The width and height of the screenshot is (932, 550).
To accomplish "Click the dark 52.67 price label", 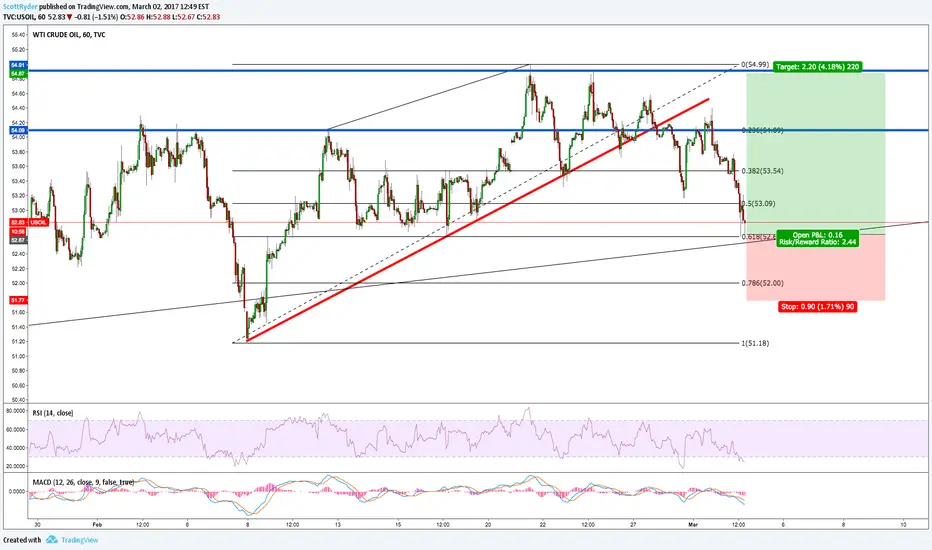I will click(18, 240).
